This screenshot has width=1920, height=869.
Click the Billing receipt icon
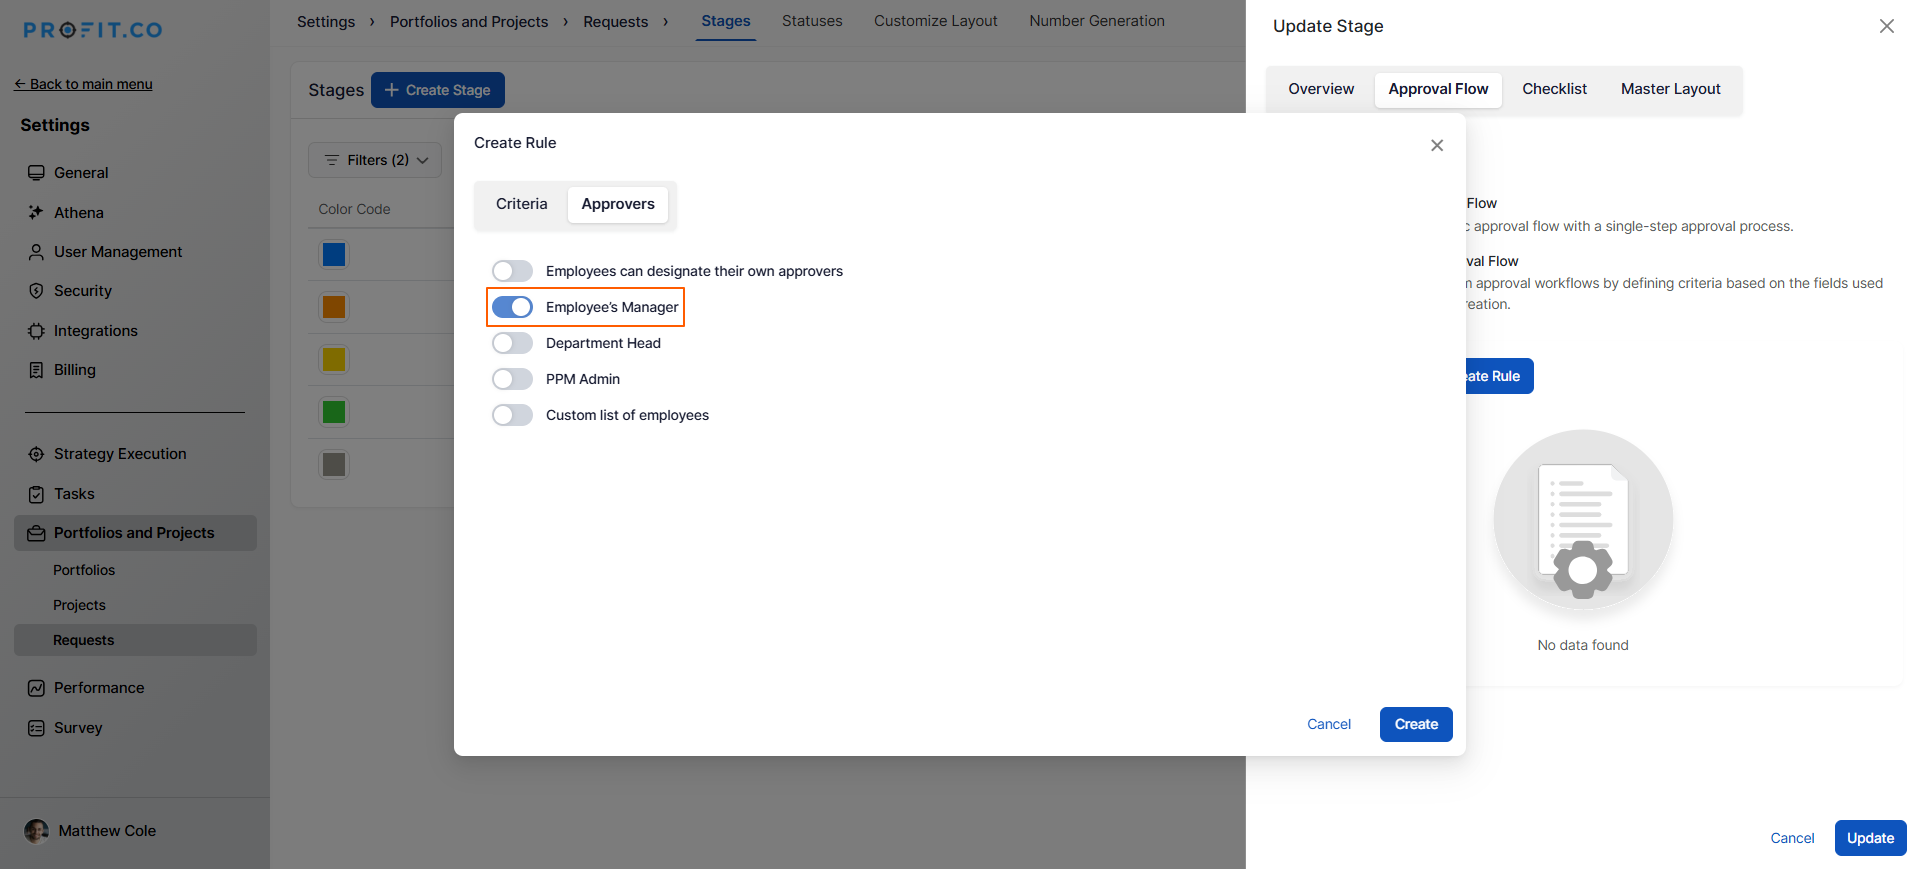(36, 370)
